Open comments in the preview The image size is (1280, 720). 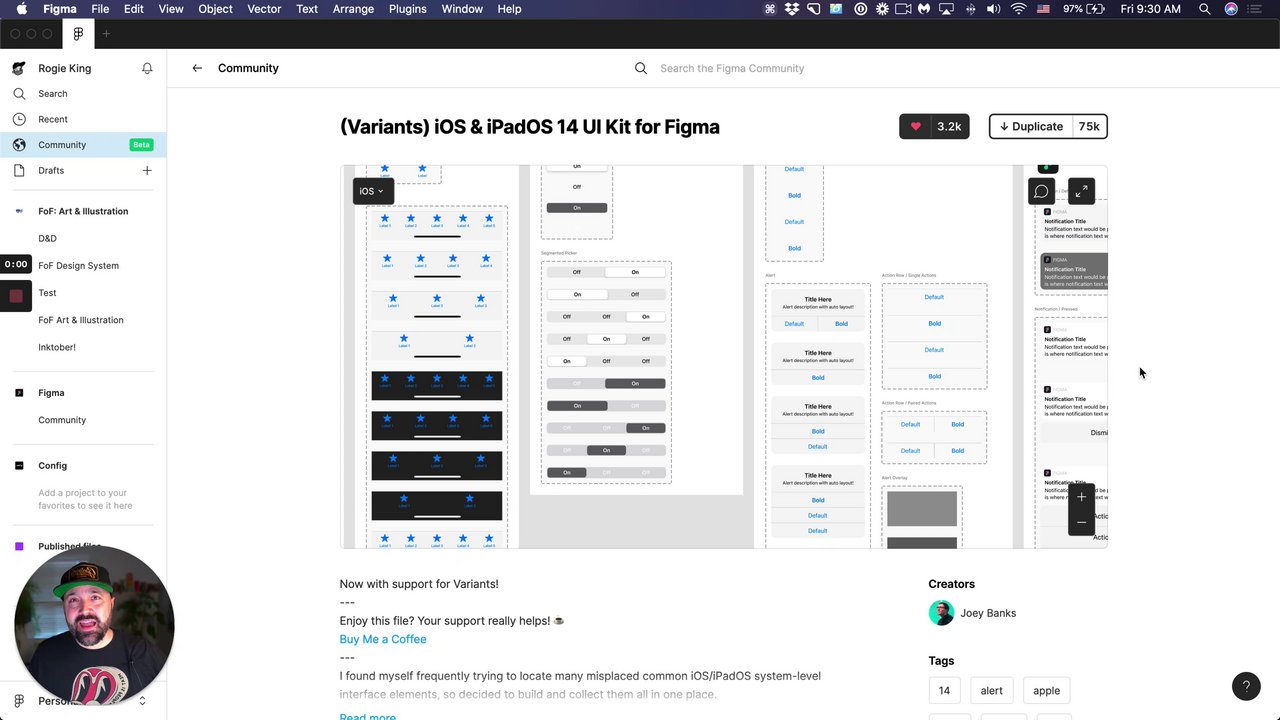click(x=1041, y=191)
